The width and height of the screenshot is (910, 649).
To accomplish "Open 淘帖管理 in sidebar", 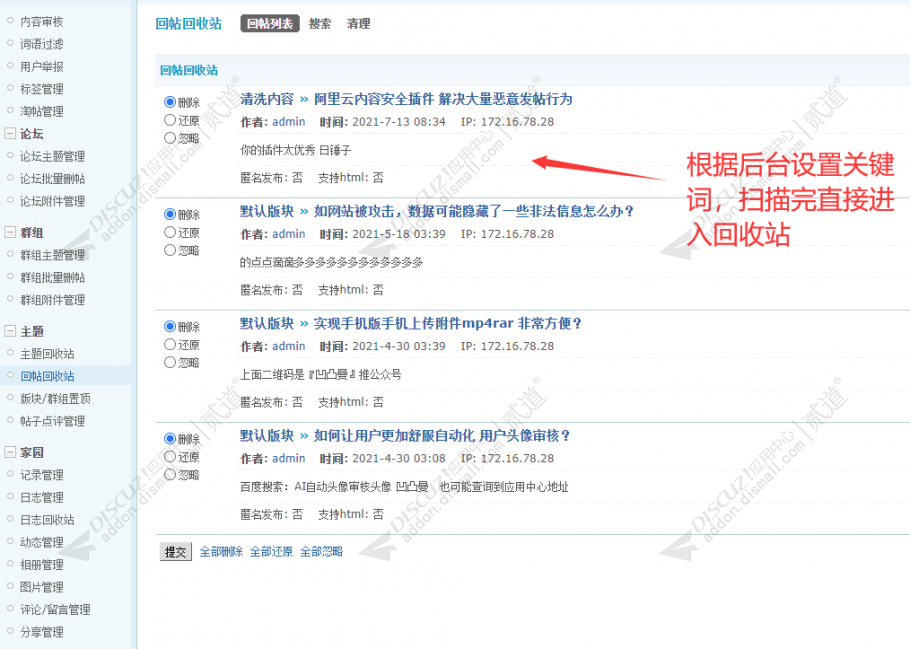I will click(42, 111).
